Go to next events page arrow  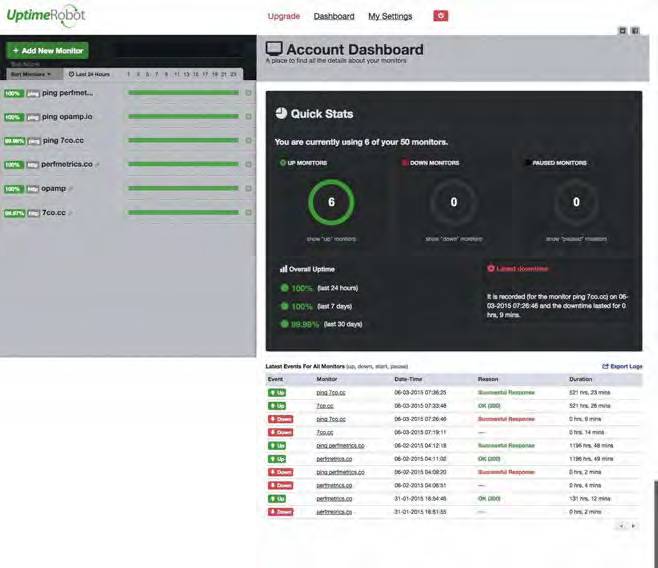633,526
